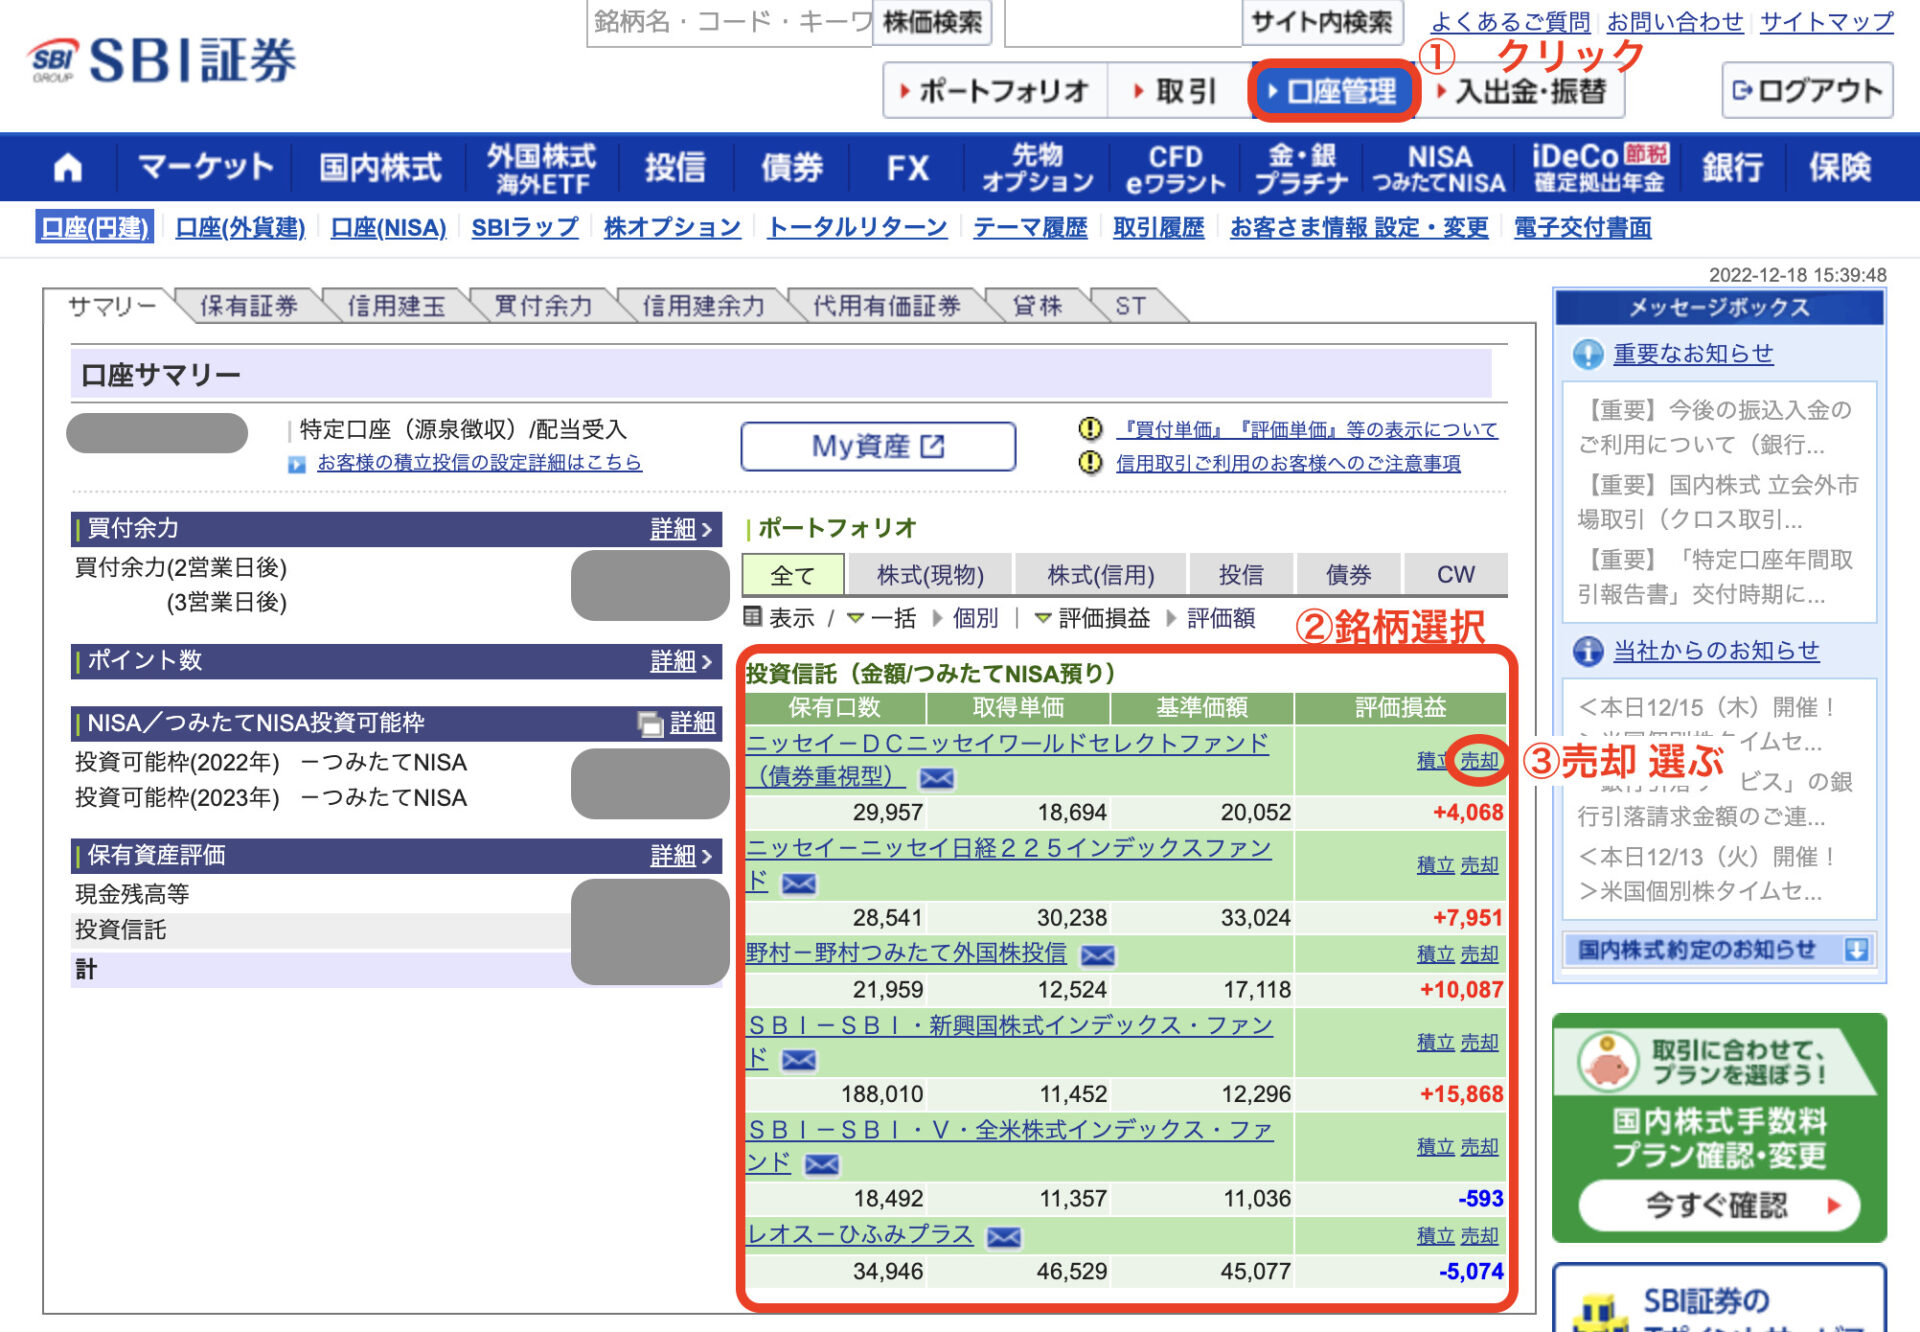Switch to the 信用建玉 tab

[396, 306]
